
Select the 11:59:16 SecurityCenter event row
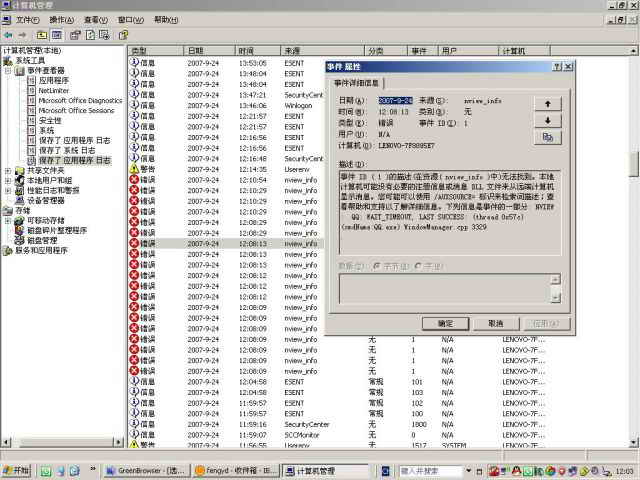click(339, 424)
